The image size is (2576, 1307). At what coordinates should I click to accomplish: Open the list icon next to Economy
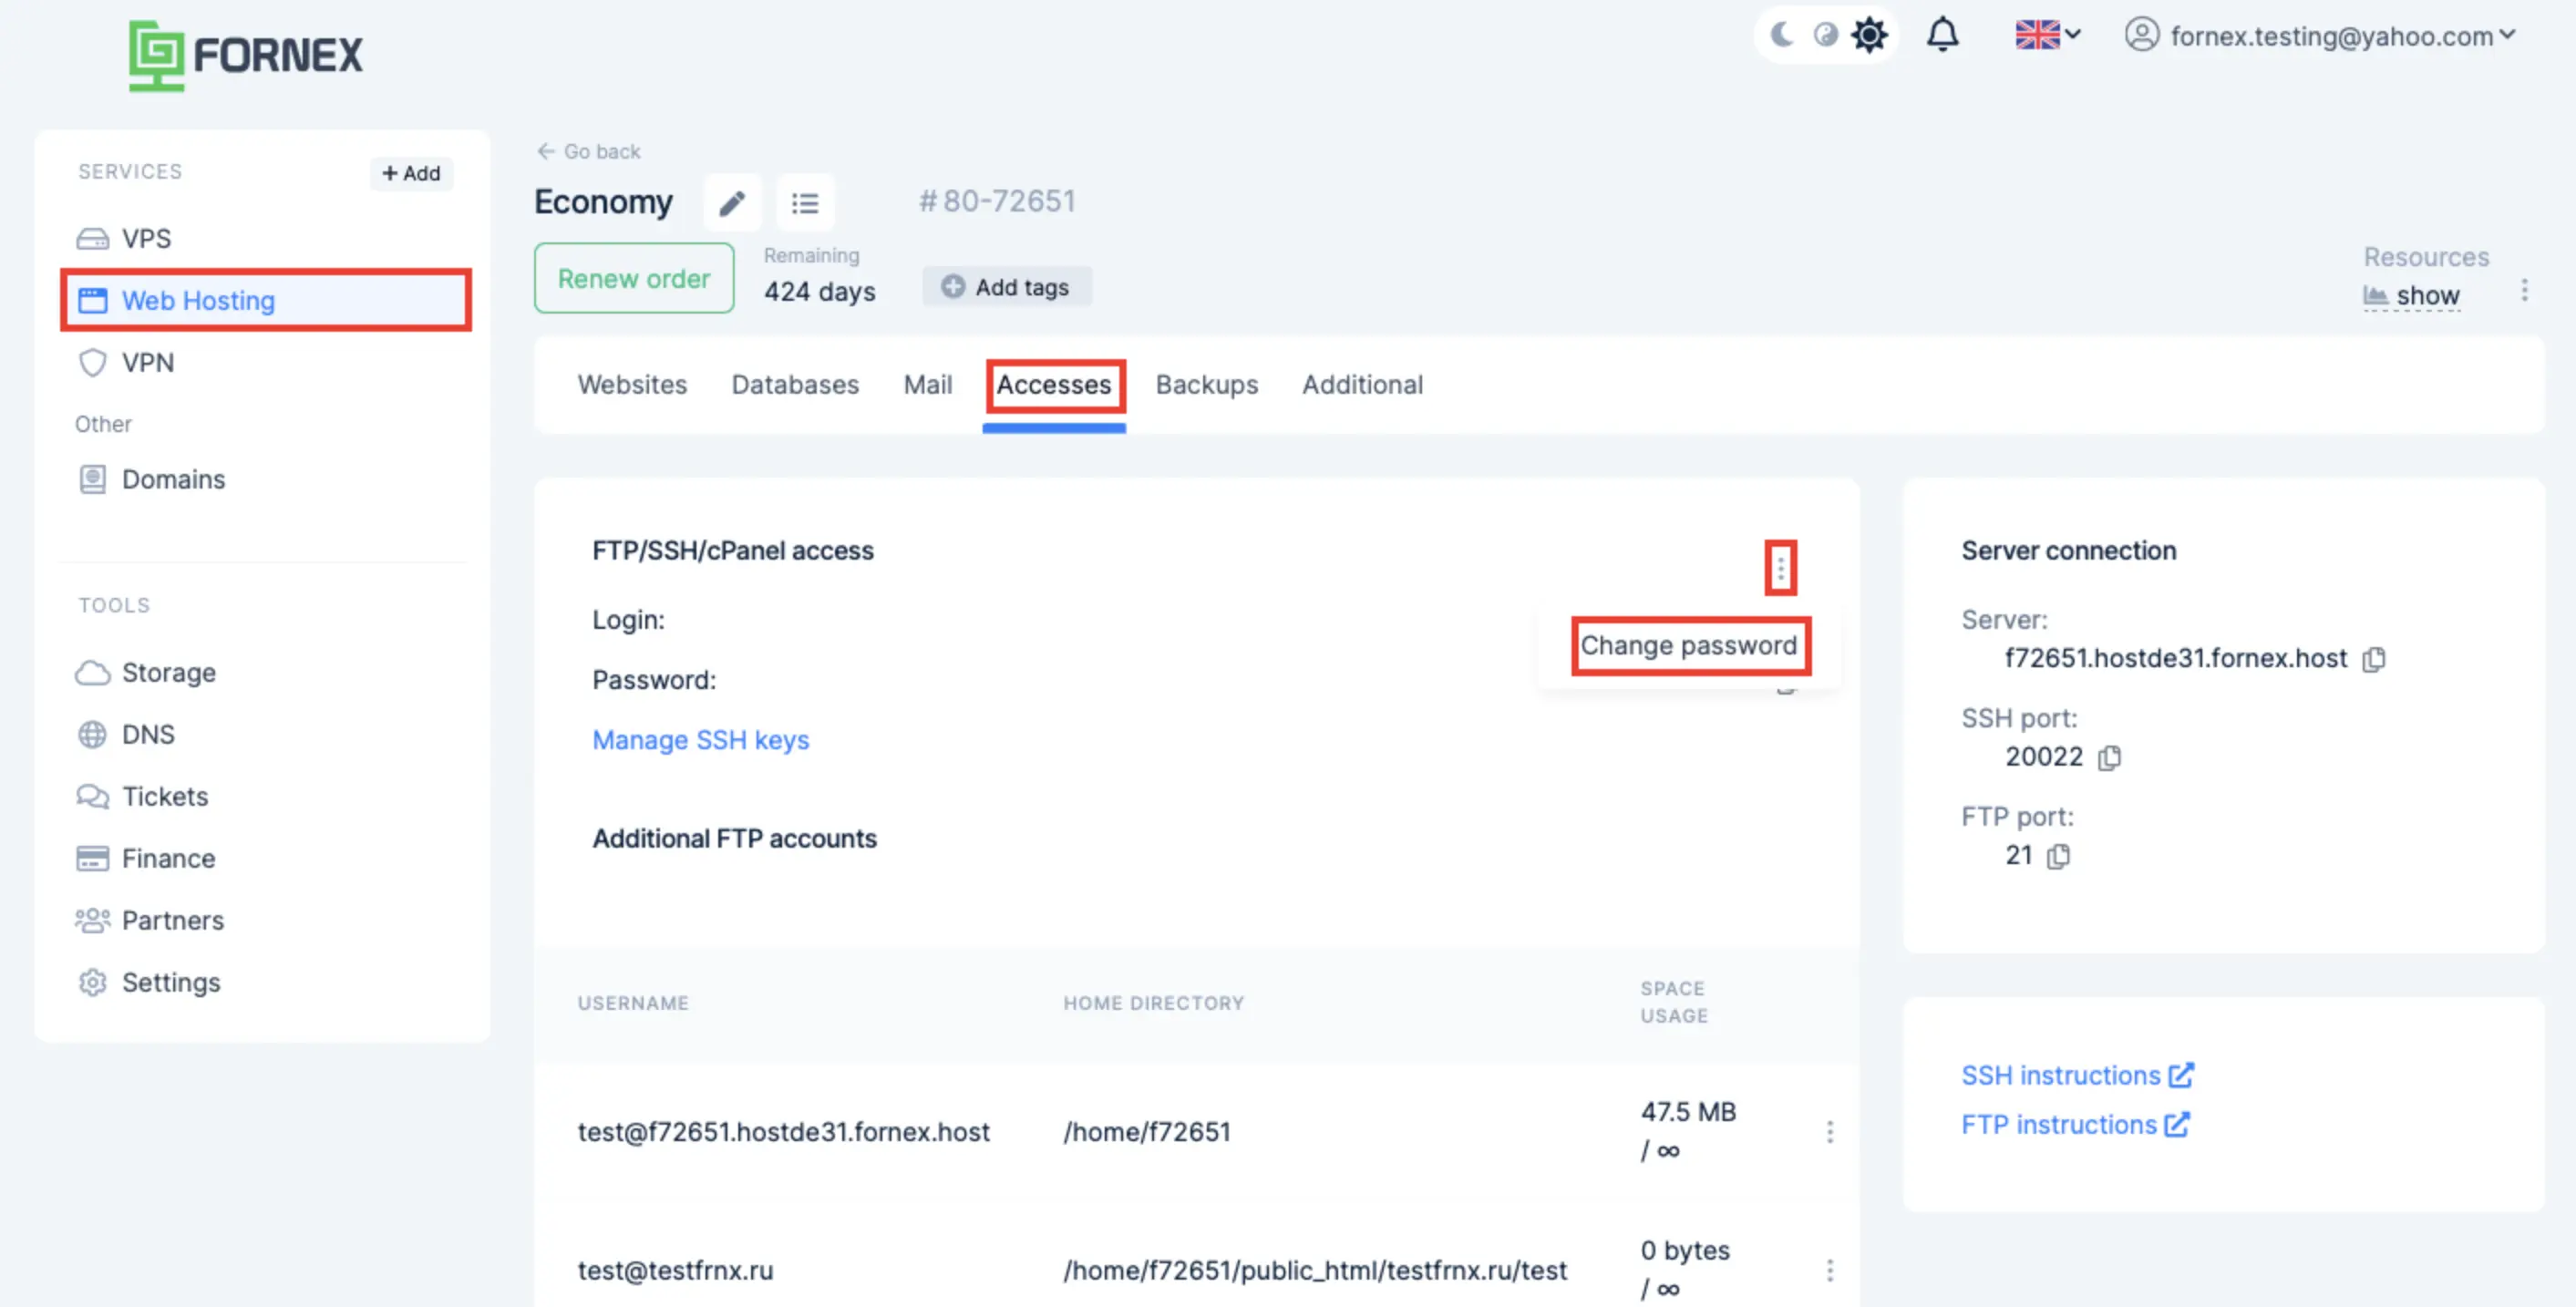(x=805, y=203)
